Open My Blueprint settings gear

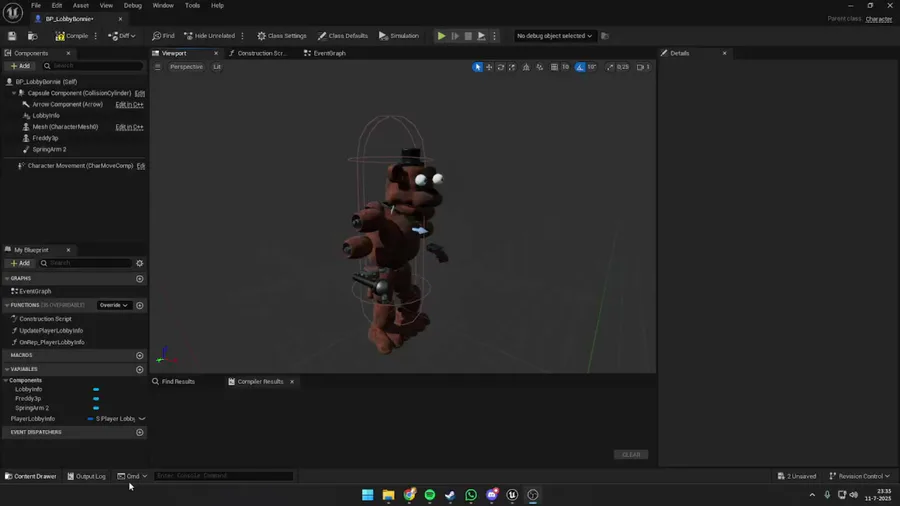(139, 263)
